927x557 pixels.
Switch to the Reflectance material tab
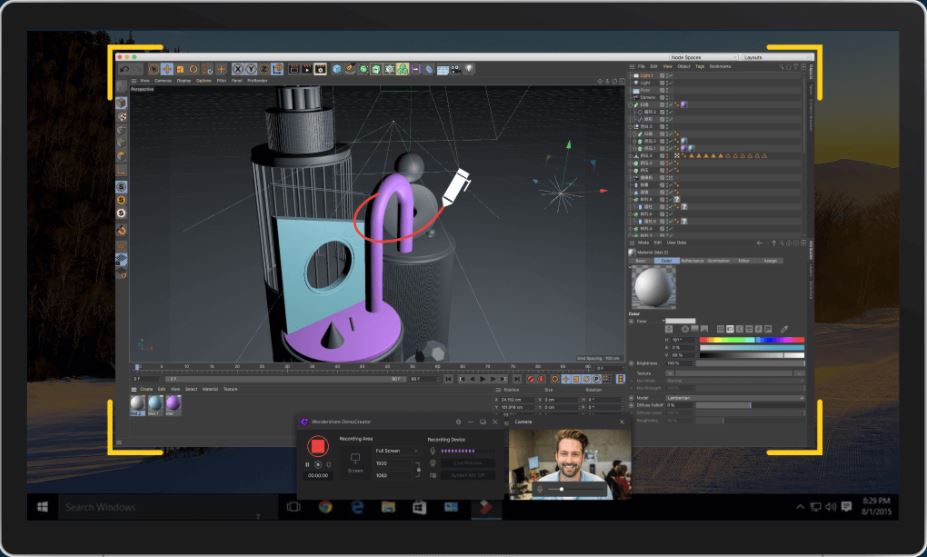point(692,261)
